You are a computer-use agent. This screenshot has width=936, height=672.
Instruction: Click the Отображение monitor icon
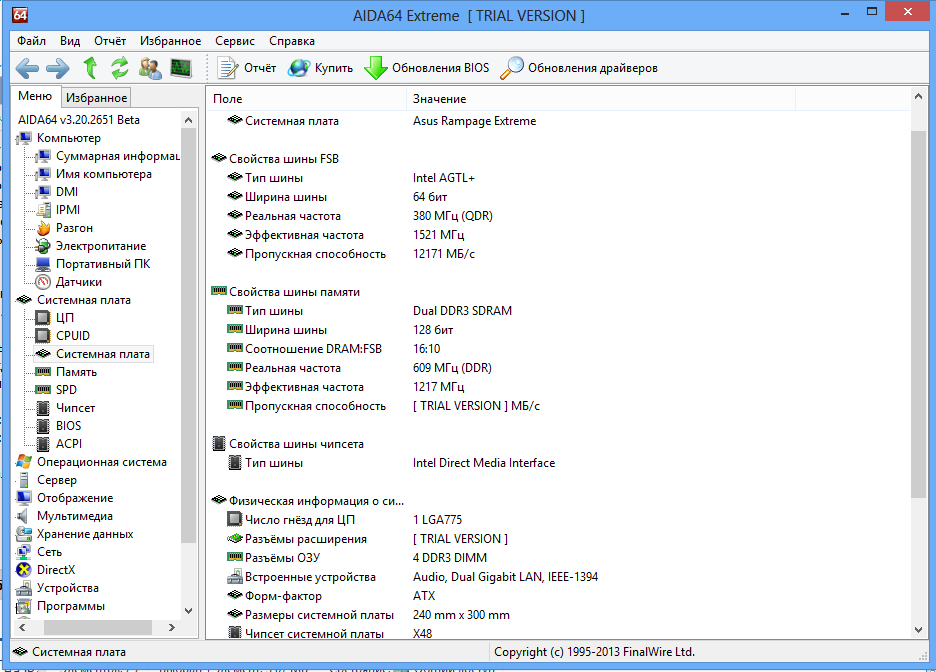point(24,498)
